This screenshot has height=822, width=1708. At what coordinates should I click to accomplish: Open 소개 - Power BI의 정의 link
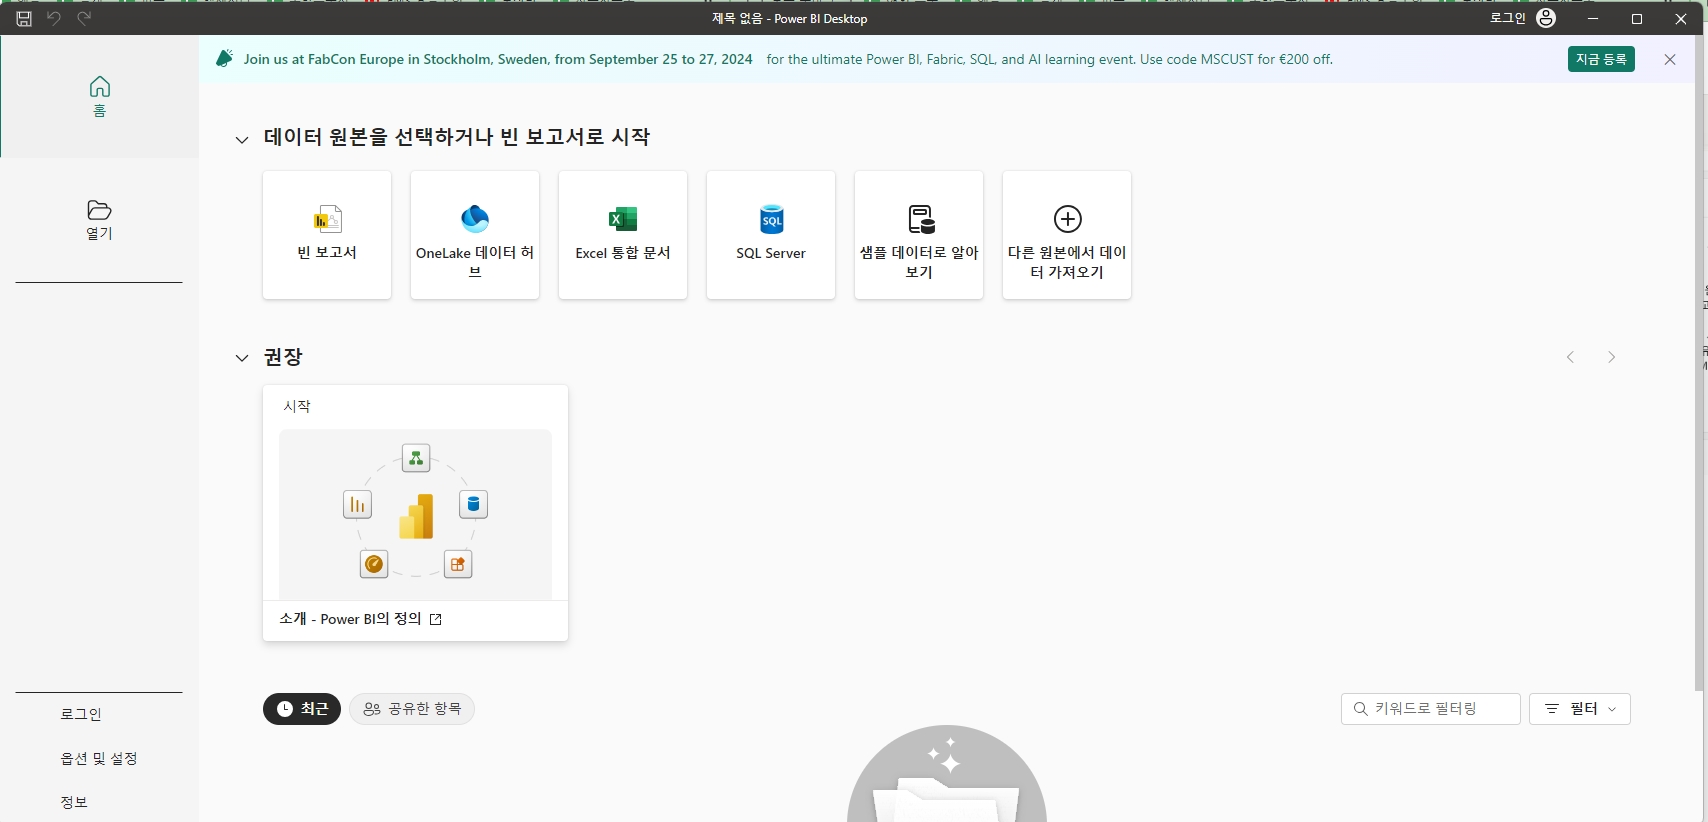(x=360, y=619)
